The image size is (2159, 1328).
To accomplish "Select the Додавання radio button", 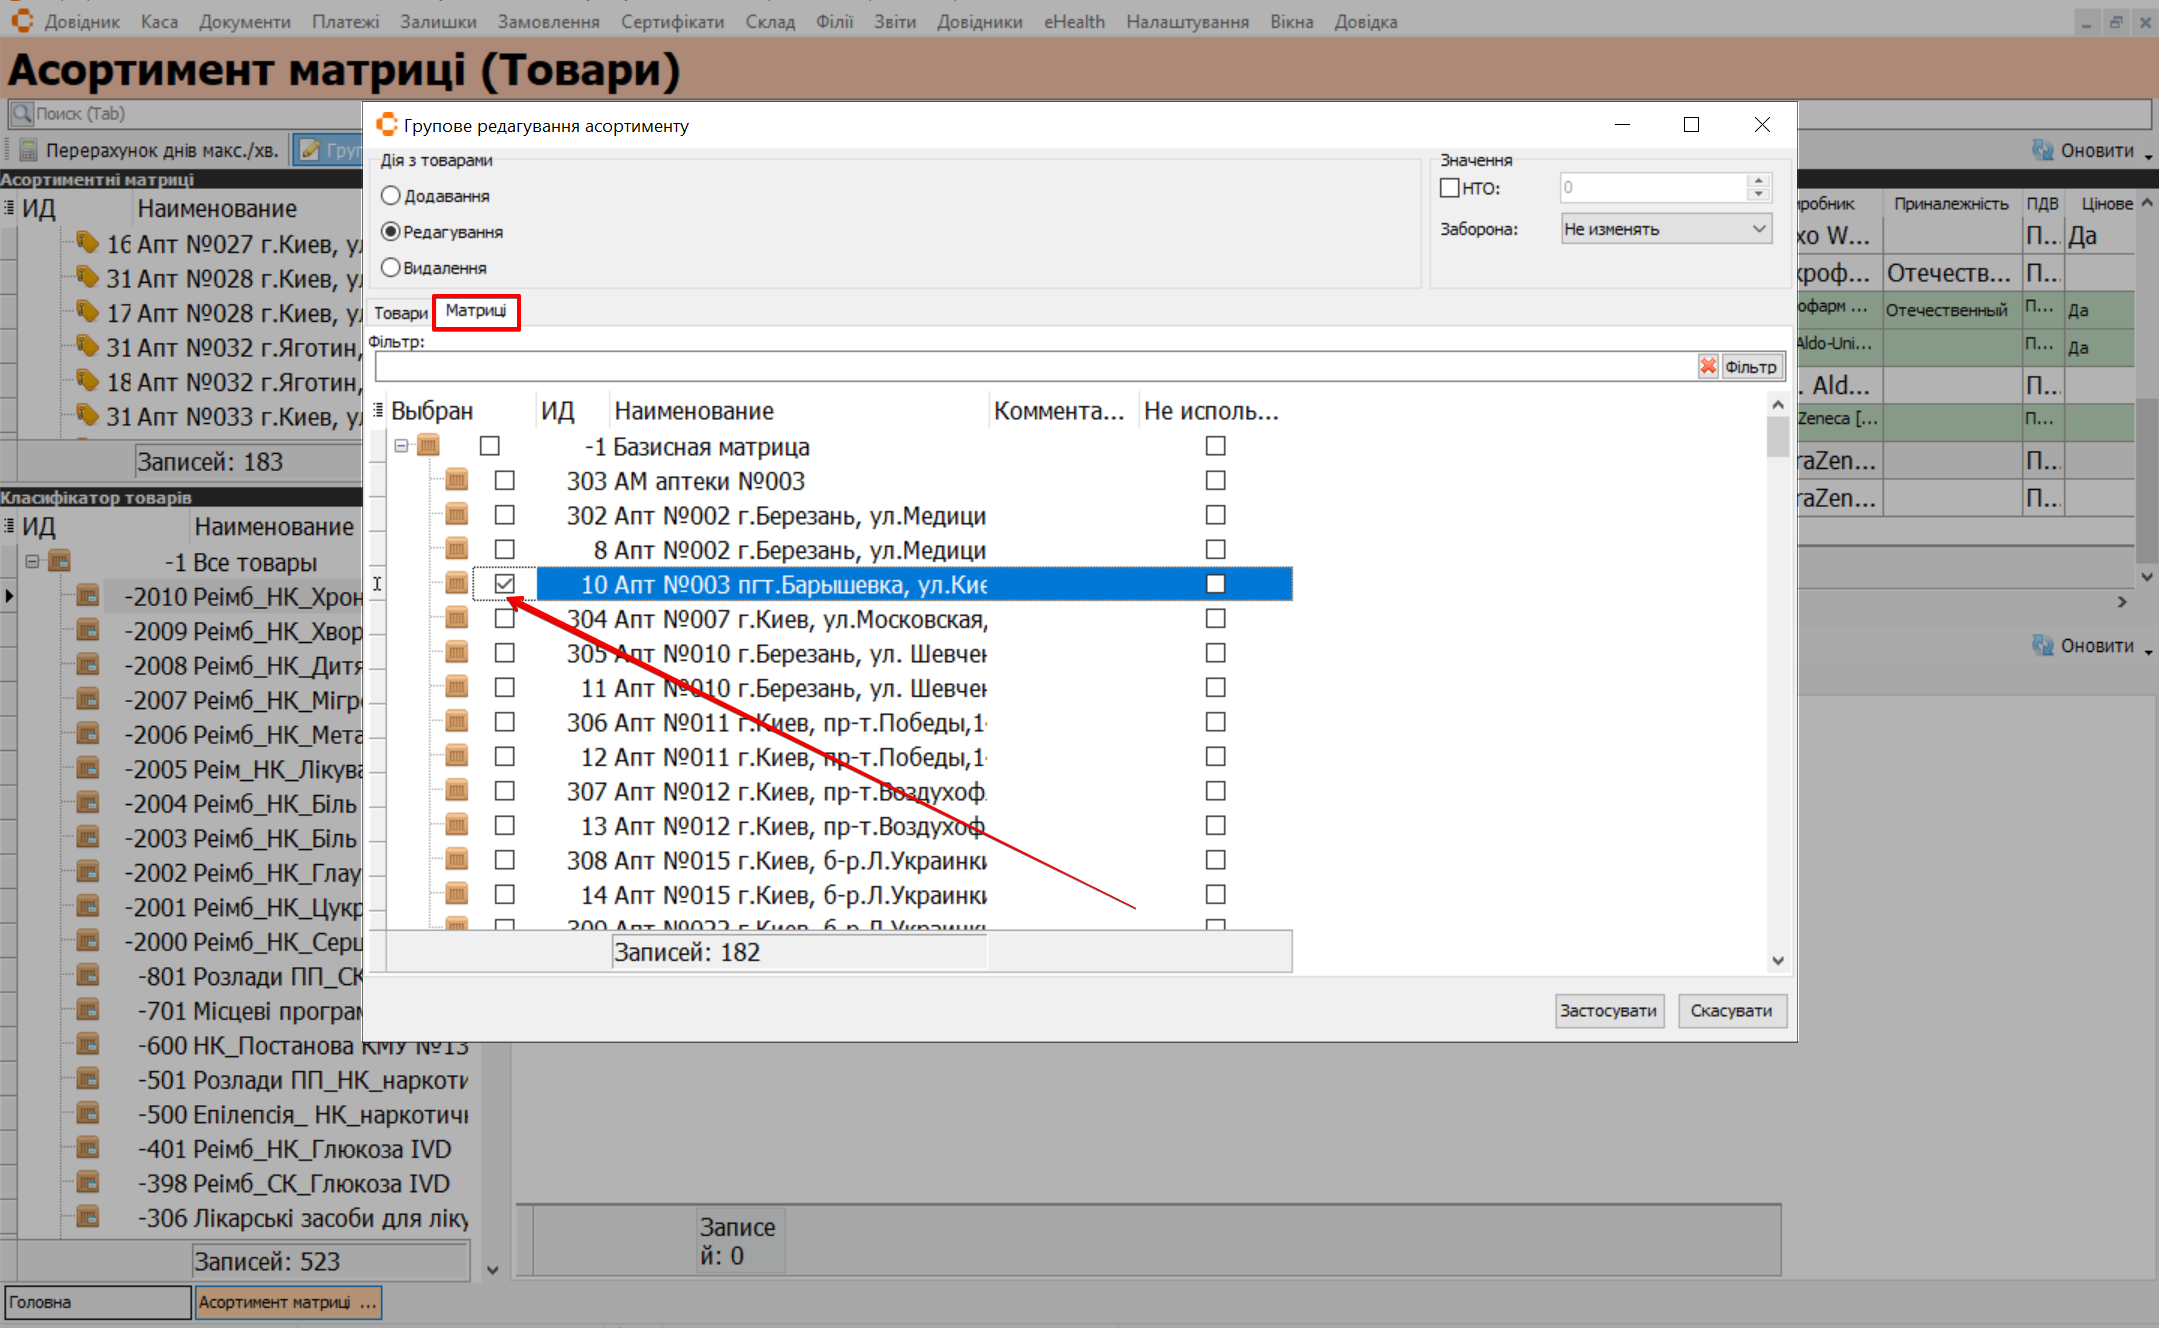I will [x=391, y=196].
